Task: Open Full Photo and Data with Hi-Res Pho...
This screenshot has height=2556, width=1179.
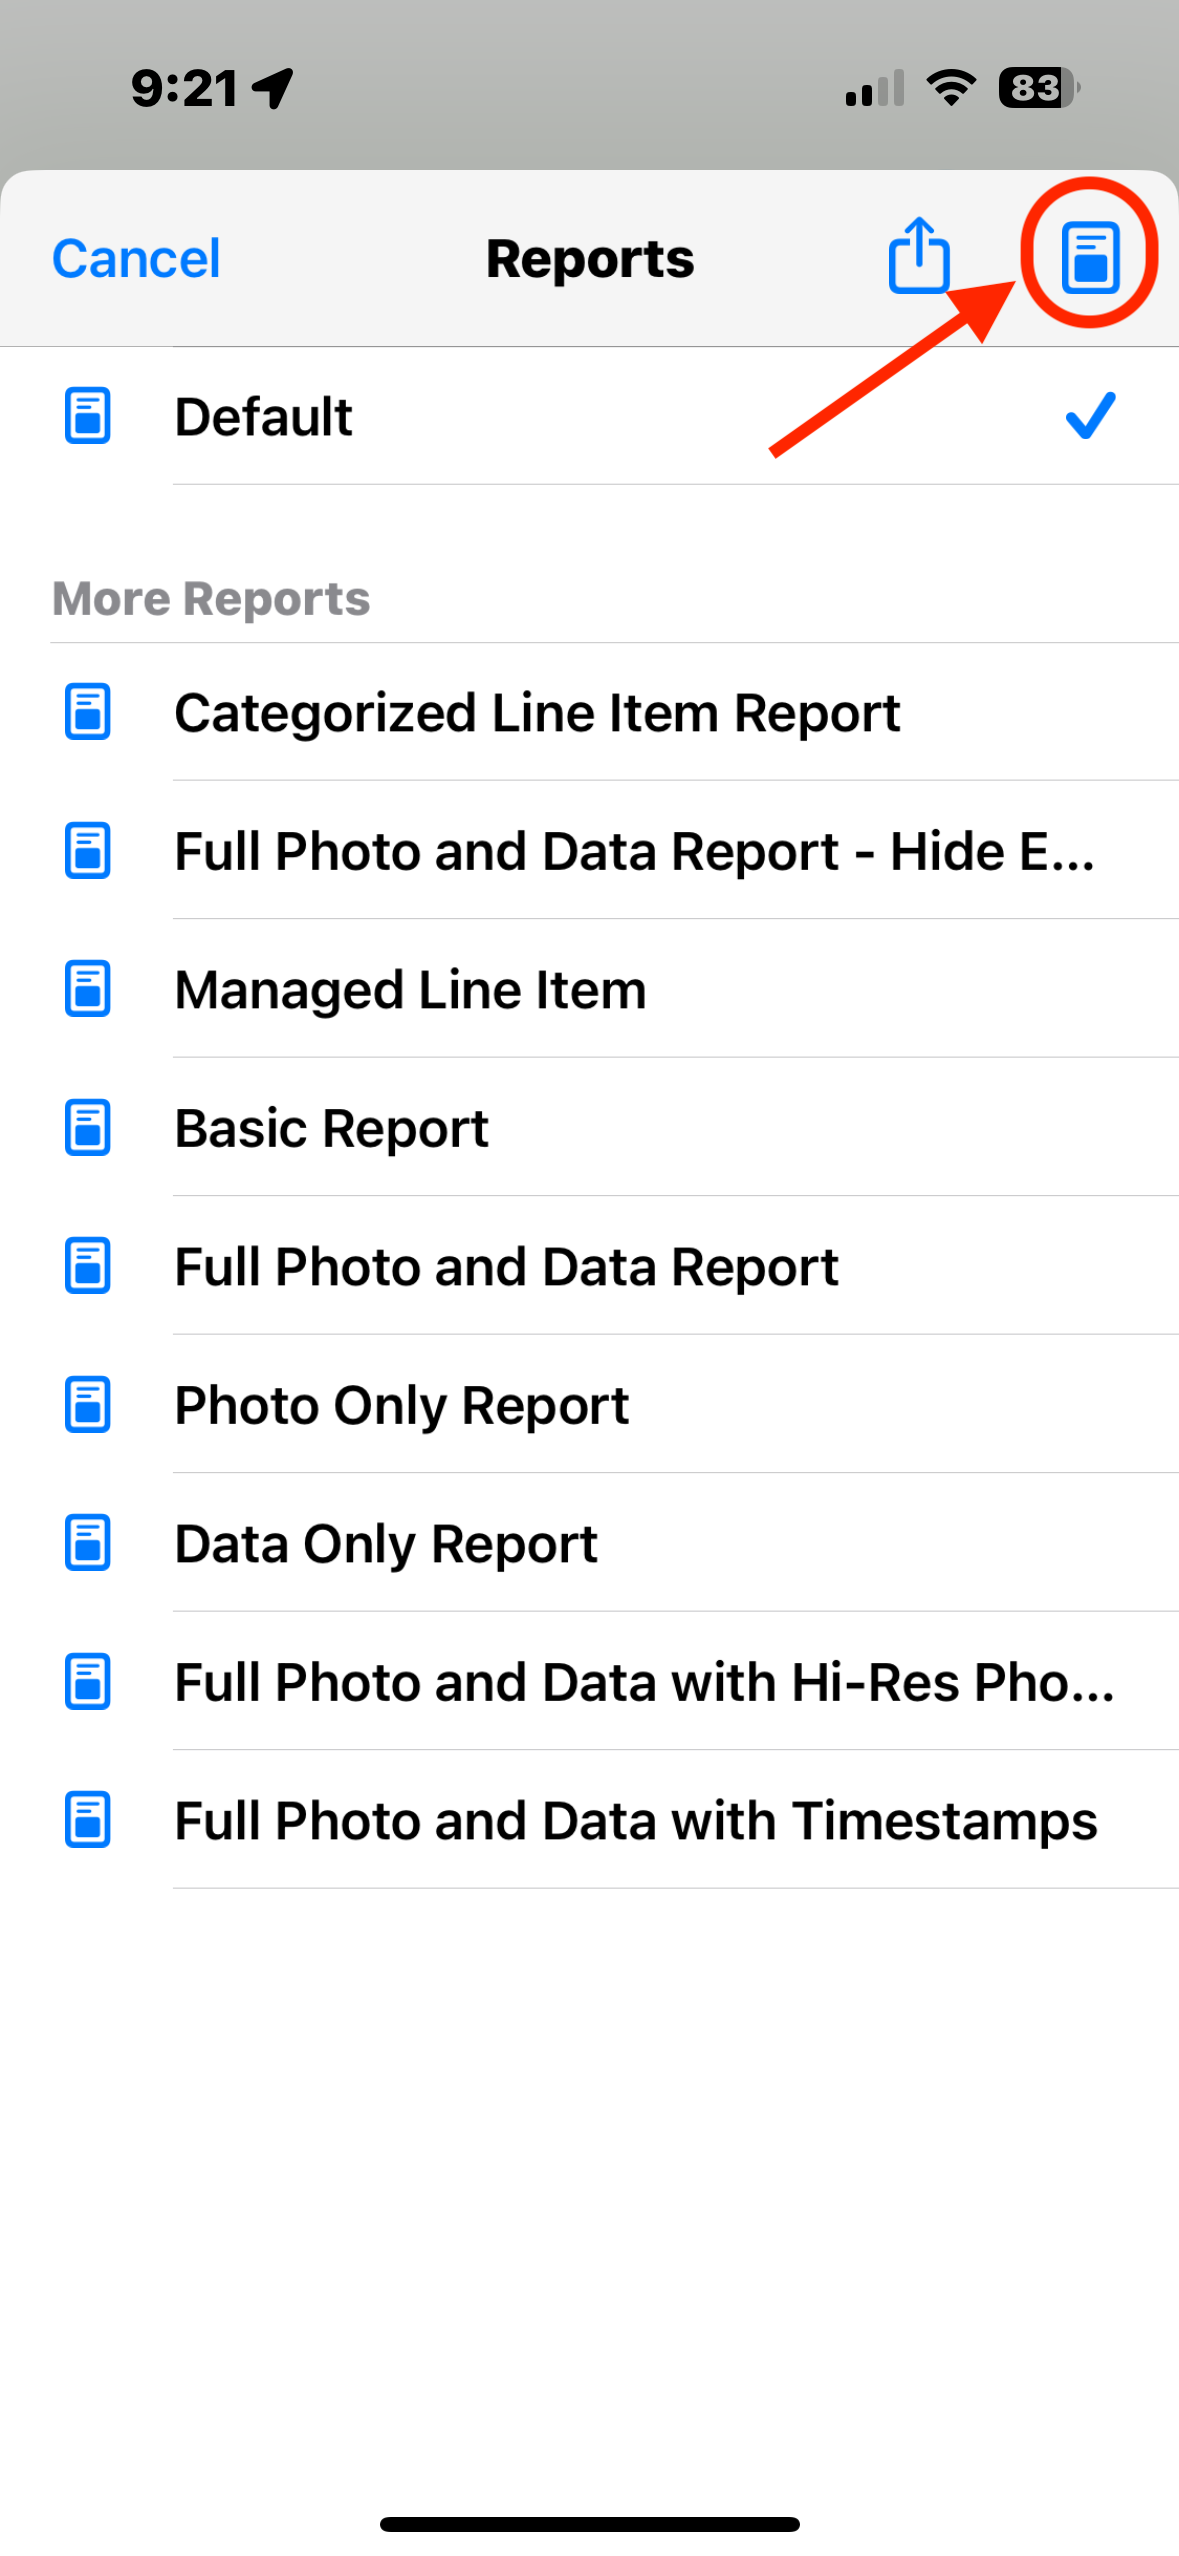Action: tap(589, 1682)
